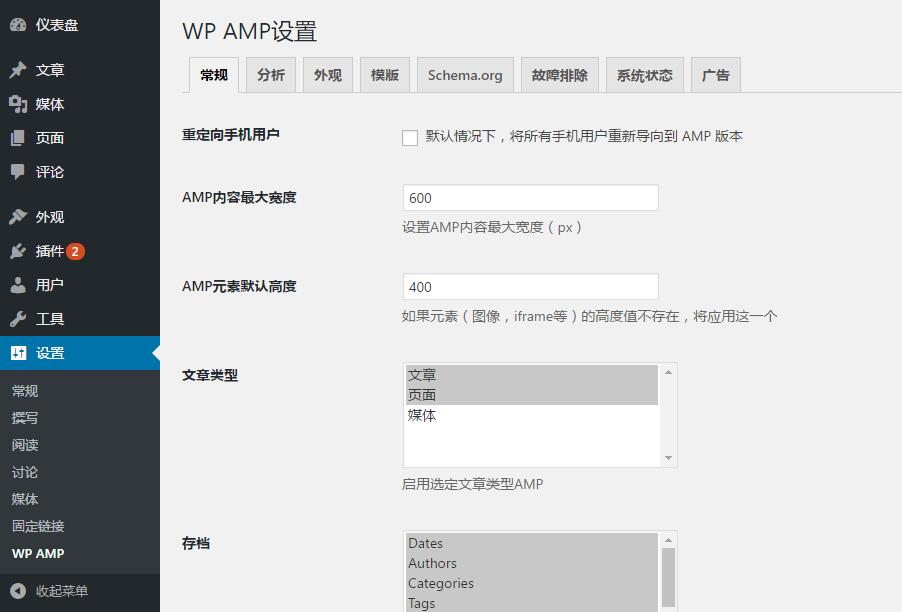Click the settings sliders icon beside 设置
This screenshot has width=902, height=612.
coord(18,353)
